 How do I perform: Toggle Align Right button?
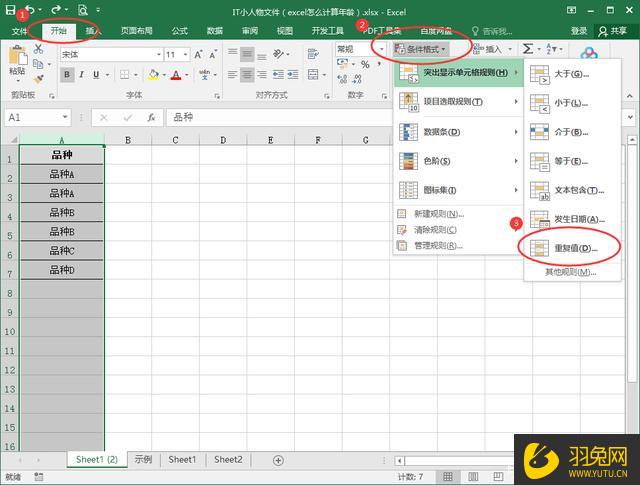(262, 74)
